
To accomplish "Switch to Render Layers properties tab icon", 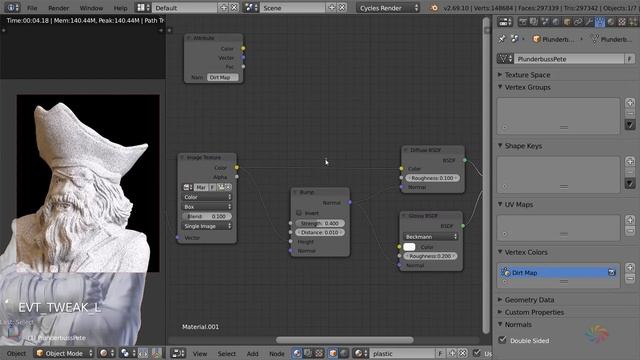I will tap(534, 22).
